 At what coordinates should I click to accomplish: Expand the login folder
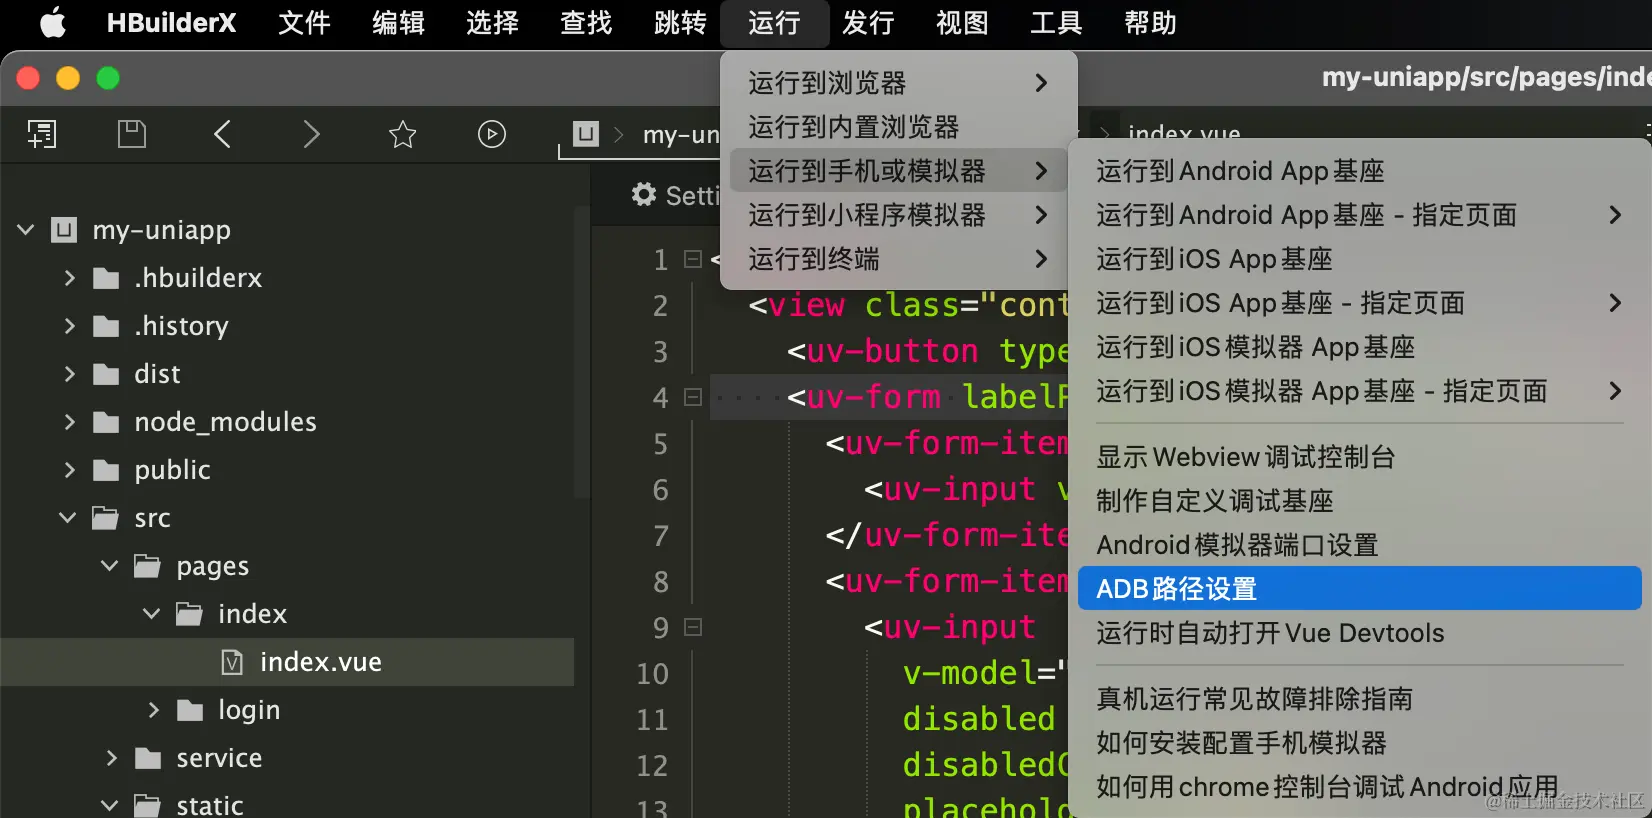(x=153, y=710)
